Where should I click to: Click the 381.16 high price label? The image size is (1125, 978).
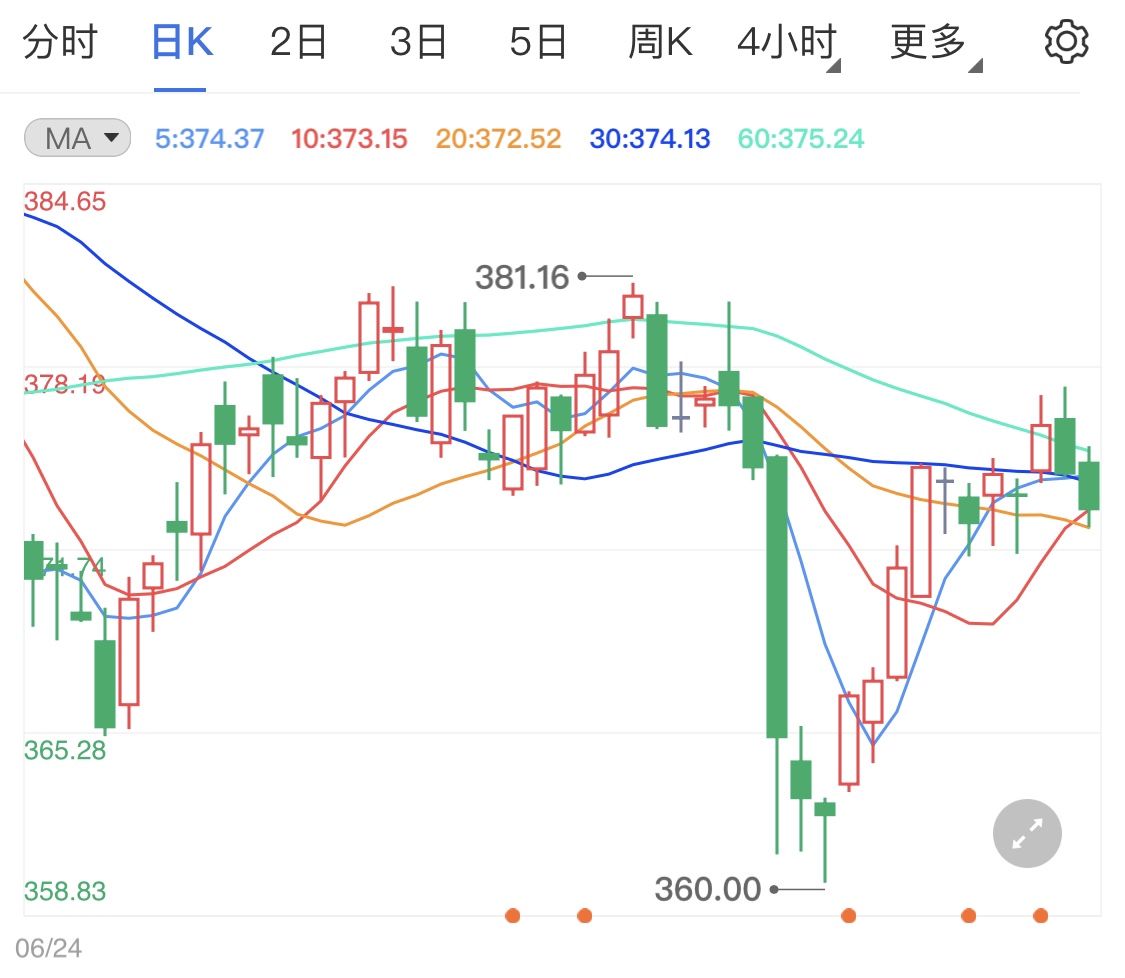pos(522,277)
